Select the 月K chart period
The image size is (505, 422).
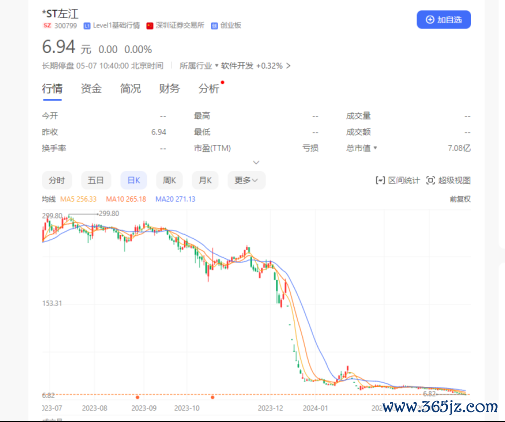(x=205, y=180)
